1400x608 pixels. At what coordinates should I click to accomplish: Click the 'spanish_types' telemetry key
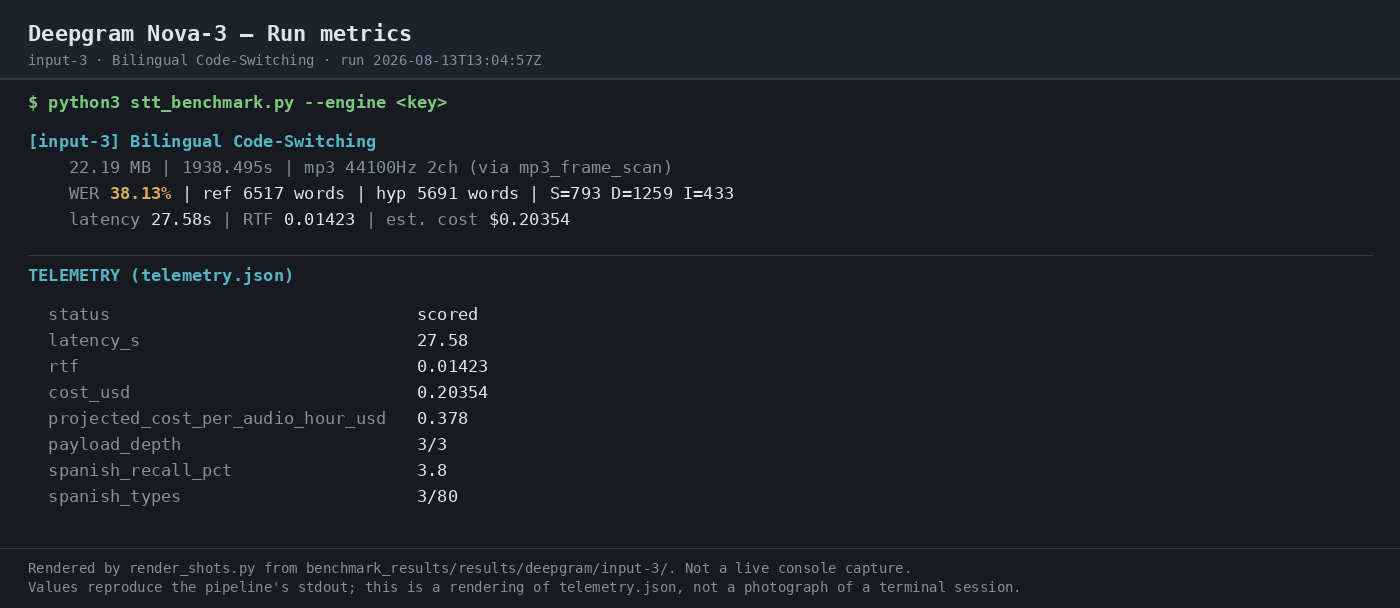pos(115,497)
